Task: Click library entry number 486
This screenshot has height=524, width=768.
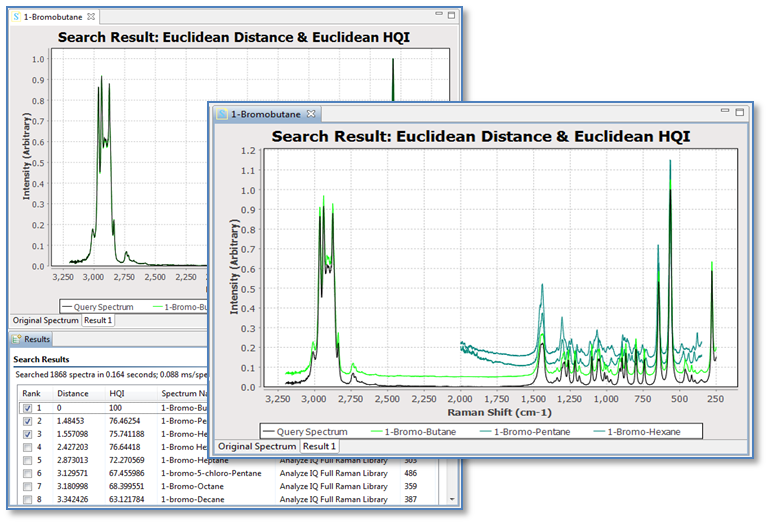Action: coord(410,473)
